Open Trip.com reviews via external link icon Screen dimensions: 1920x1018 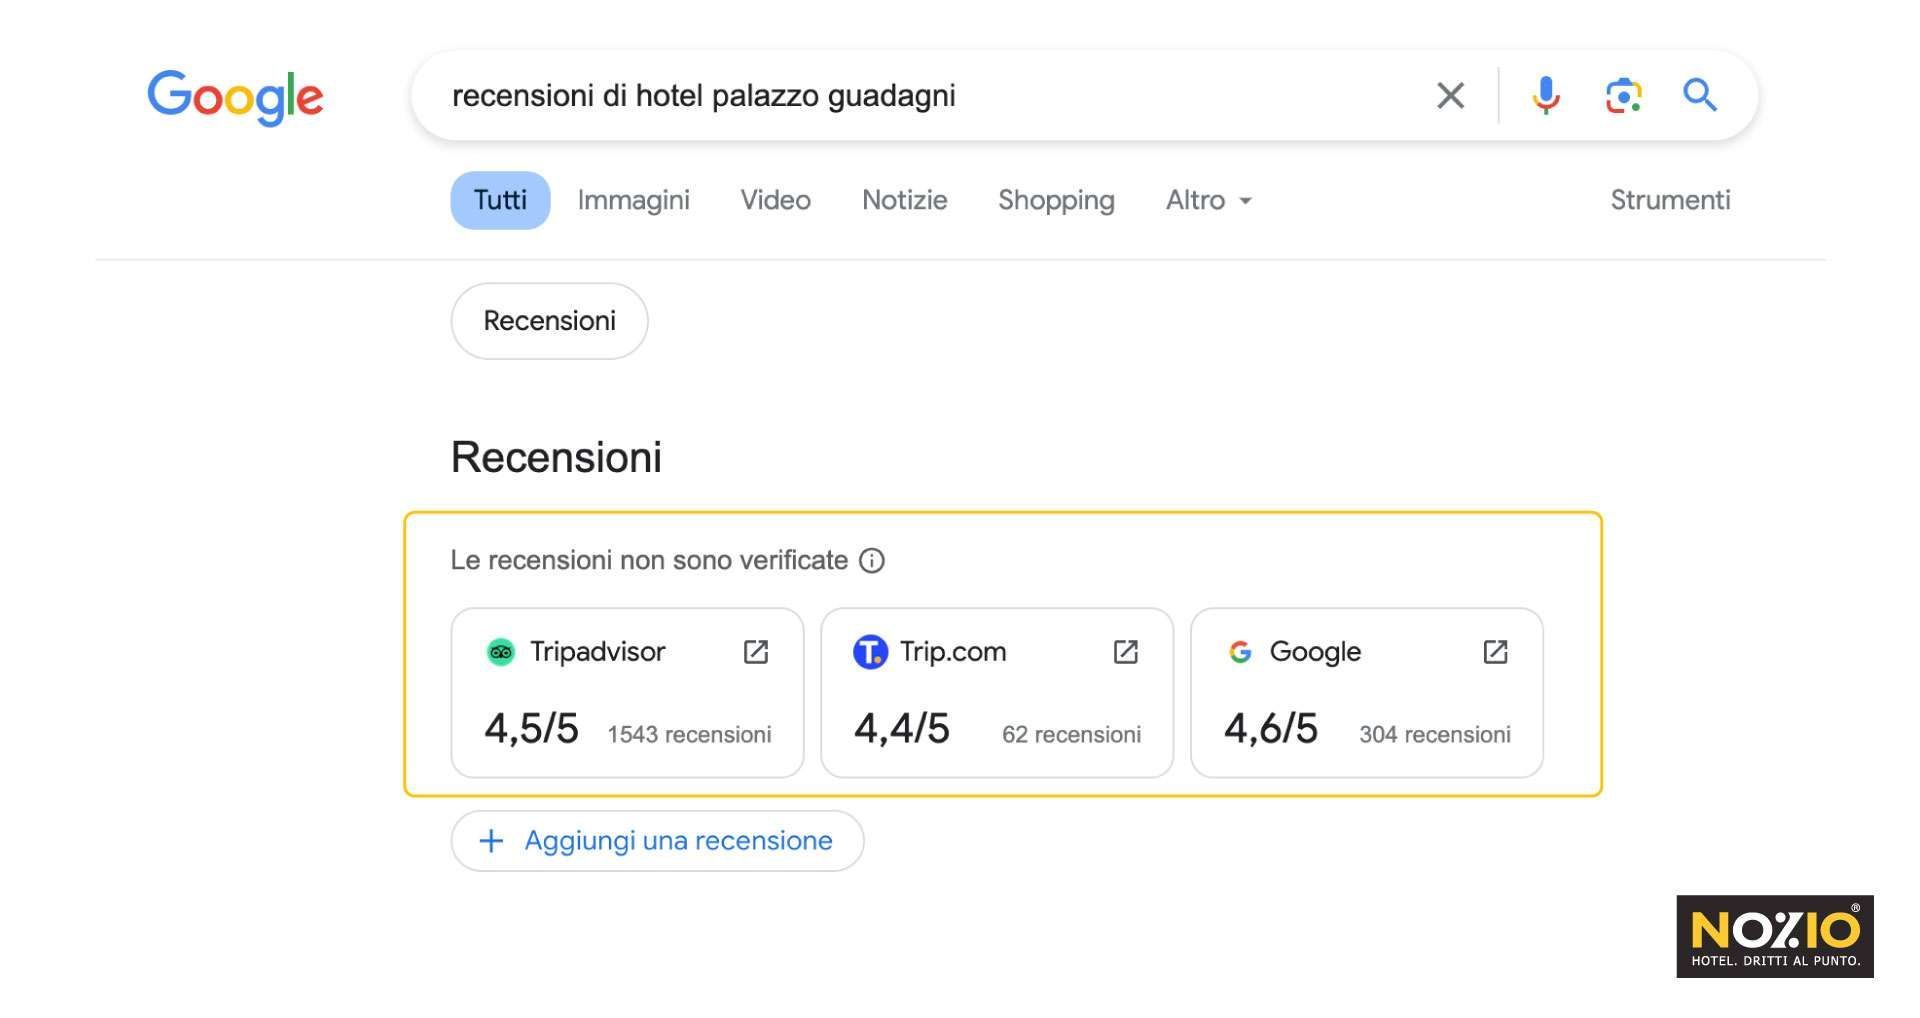(x=1125, y=651)
